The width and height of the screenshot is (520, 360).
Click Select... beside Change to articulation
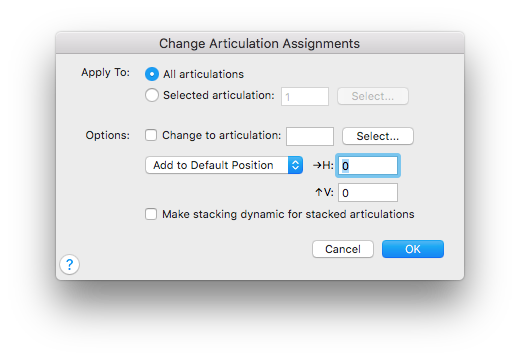[378, 136]
